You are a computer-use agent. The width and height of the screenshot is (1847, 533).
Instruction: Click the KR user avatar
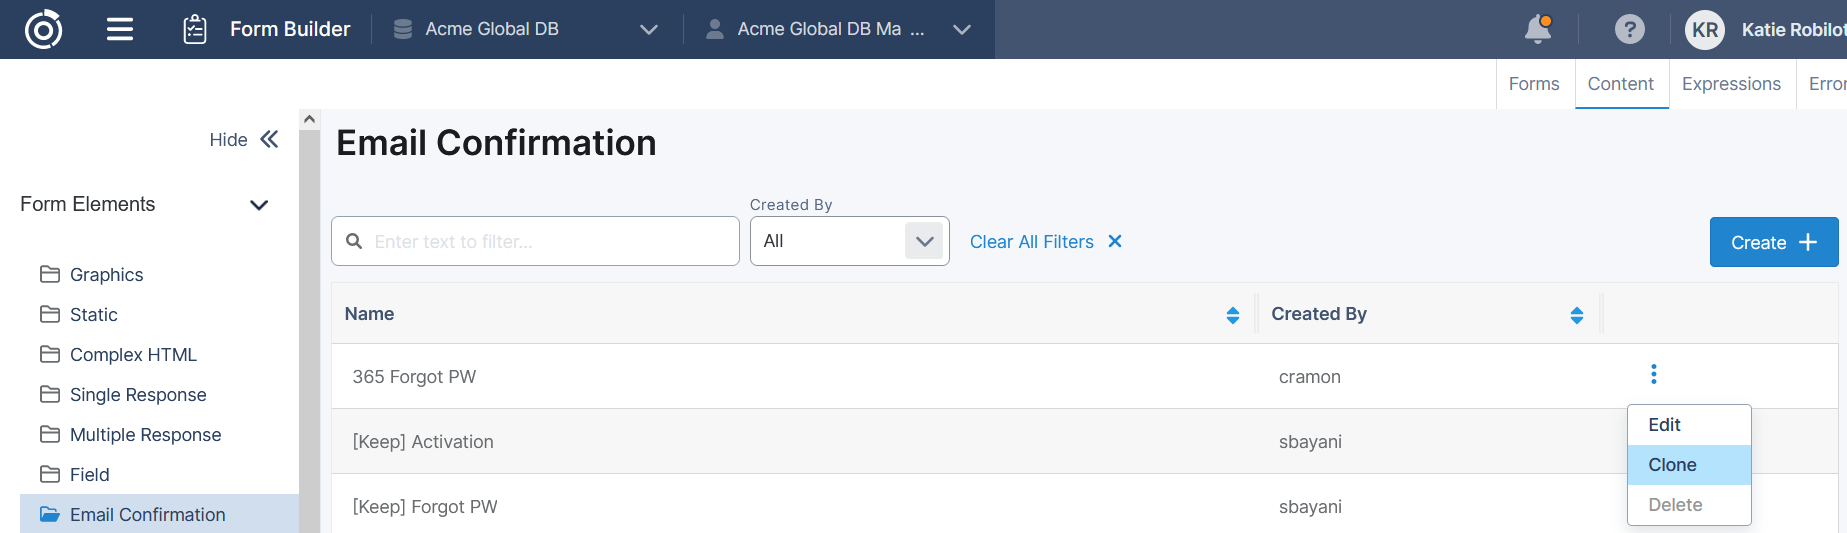click(x=1705, y=30)
